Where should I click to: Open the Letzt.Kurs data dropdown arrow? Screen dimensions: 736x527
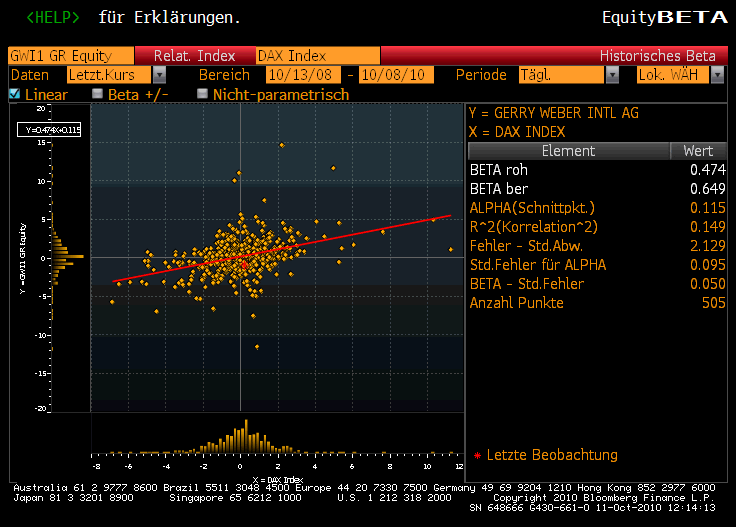[x=159, y=75]
